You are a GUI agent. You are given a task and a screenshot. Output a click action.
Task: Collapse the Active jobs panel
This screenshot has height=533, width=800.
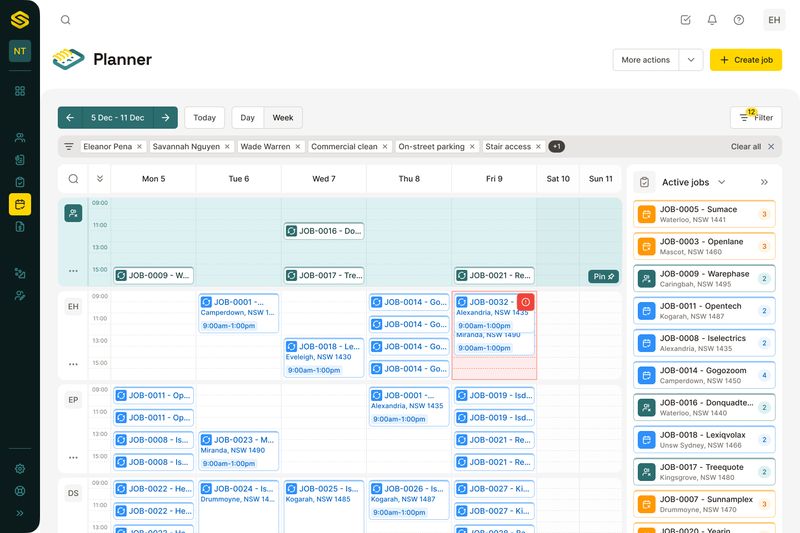764,182
